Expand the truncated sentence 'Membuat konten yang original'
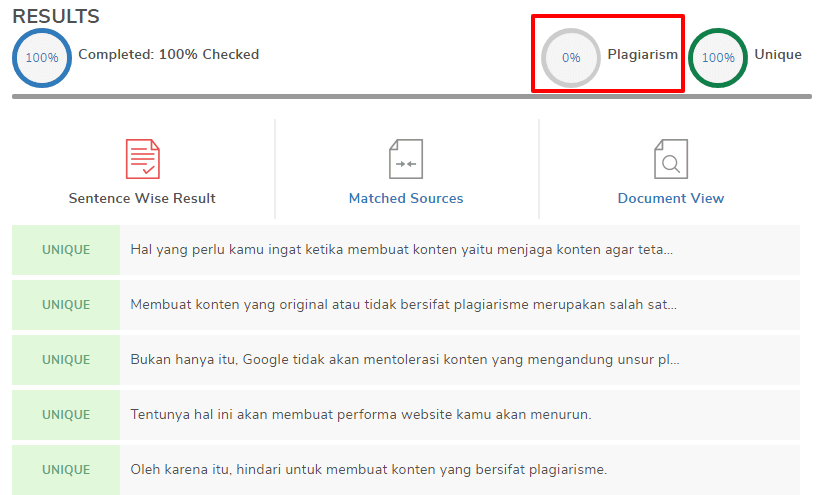 [403, 305]
